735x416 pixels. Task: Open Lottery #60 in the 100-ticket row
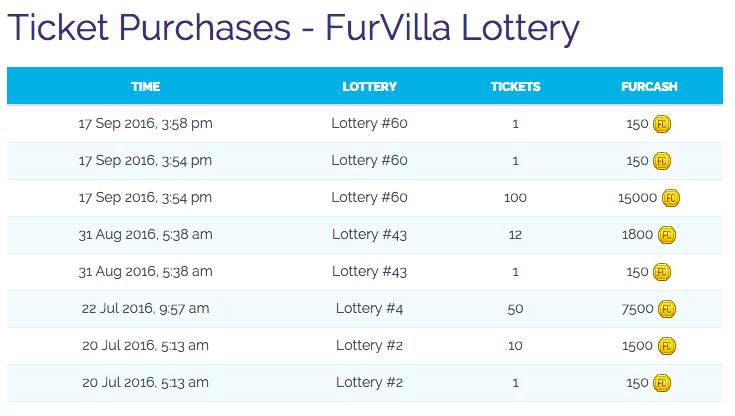369,198
